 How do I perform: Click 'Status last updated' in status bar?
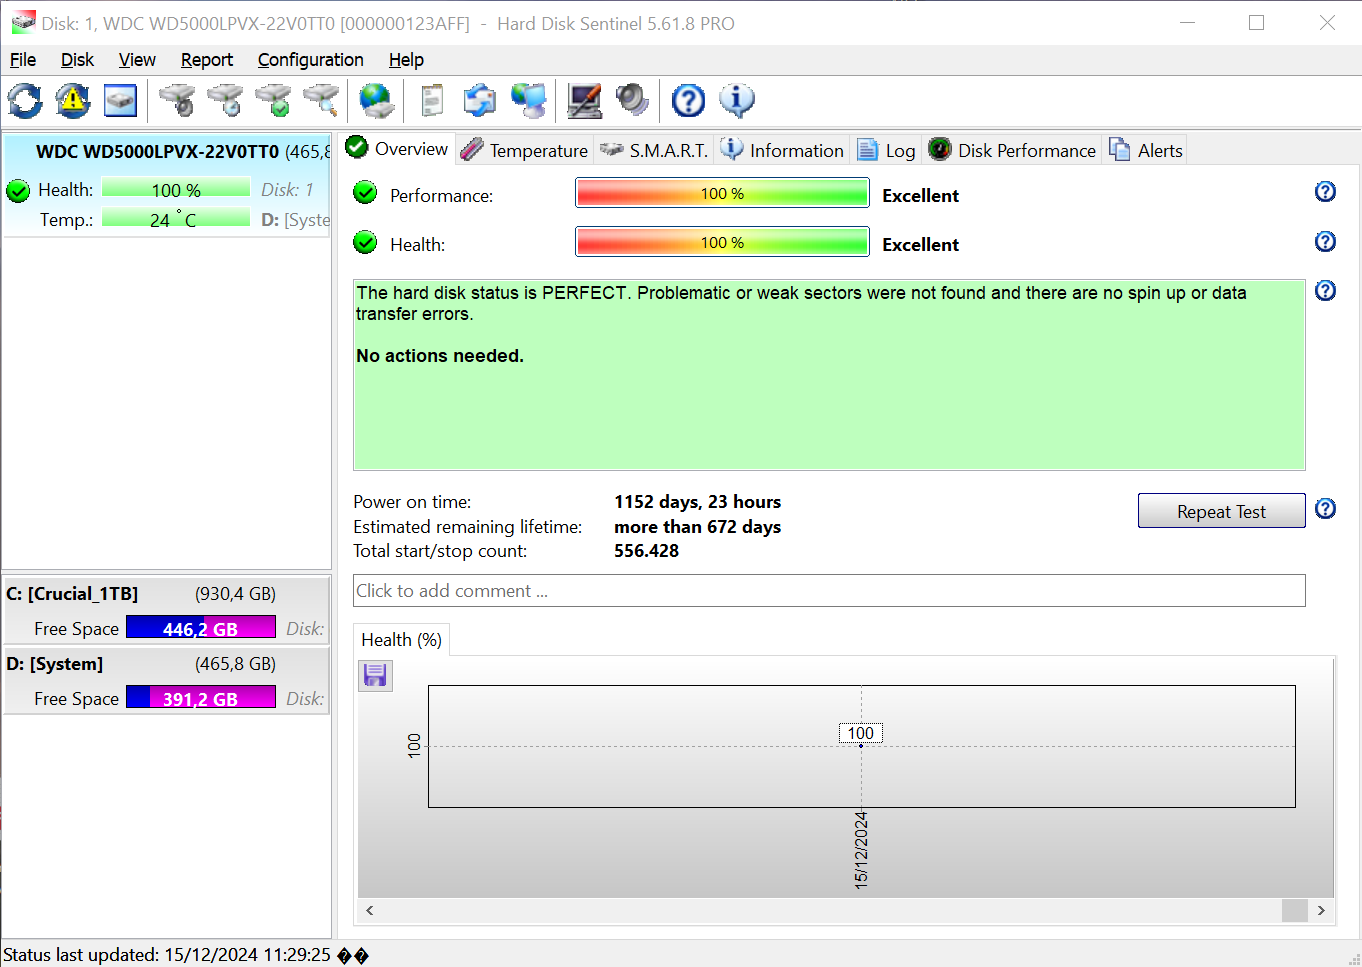[167, 955]
